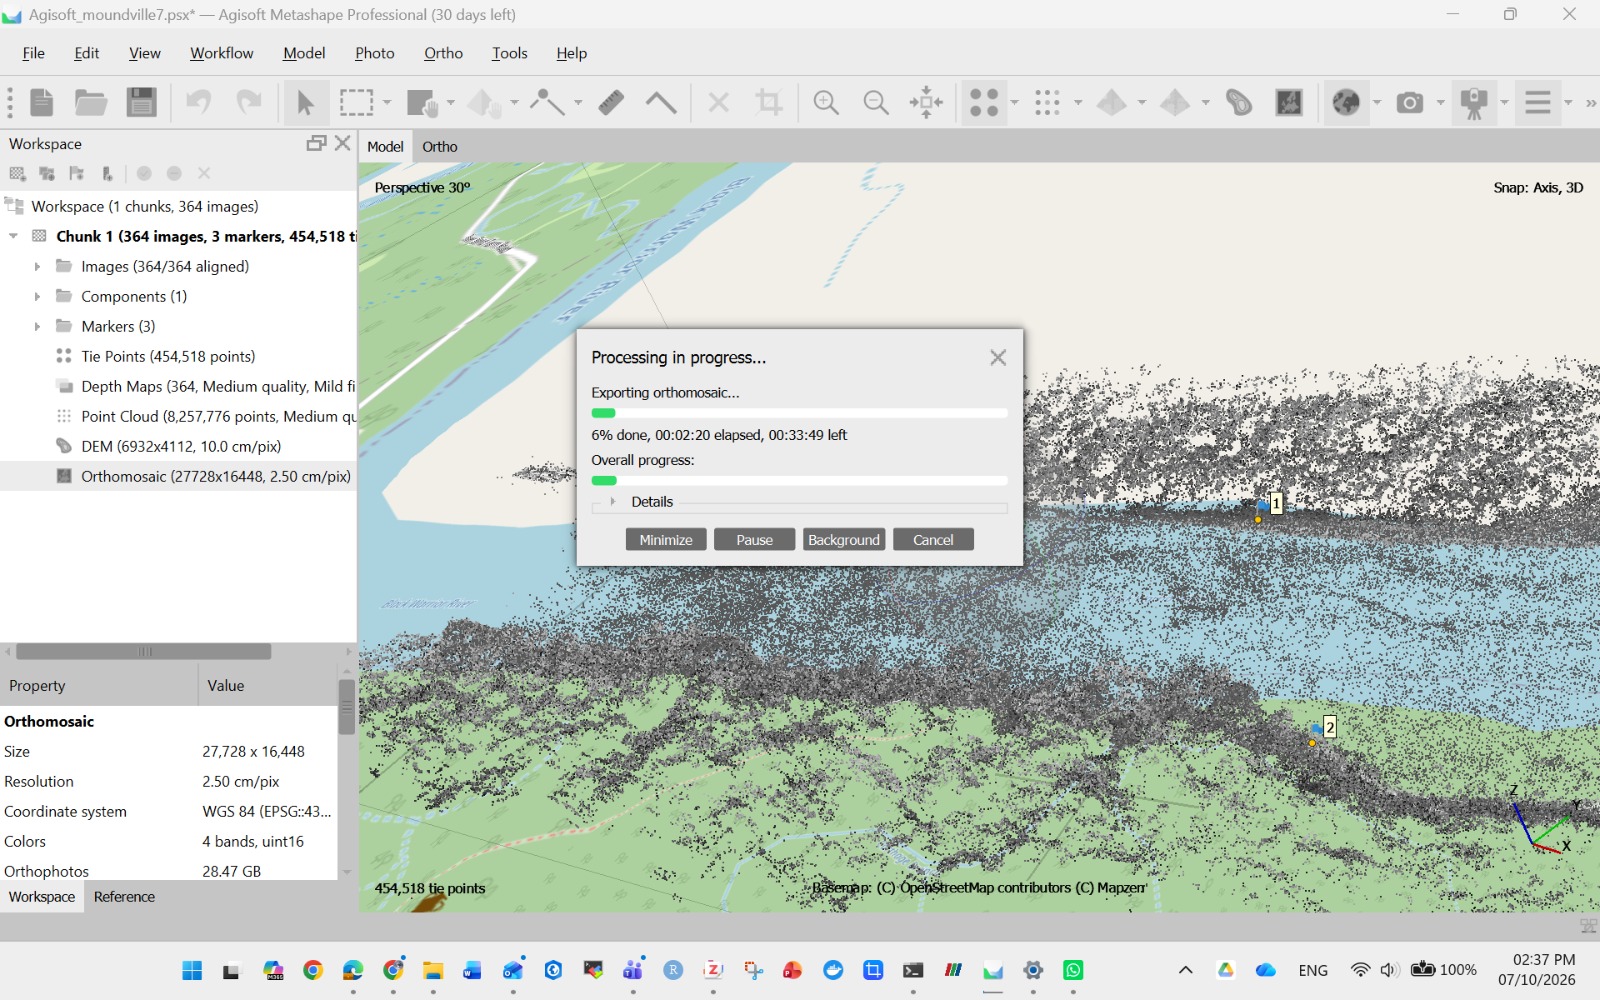Screen dimensions: 1600x1000
Task: Click the Reset View icon
Action: point(926,102)
